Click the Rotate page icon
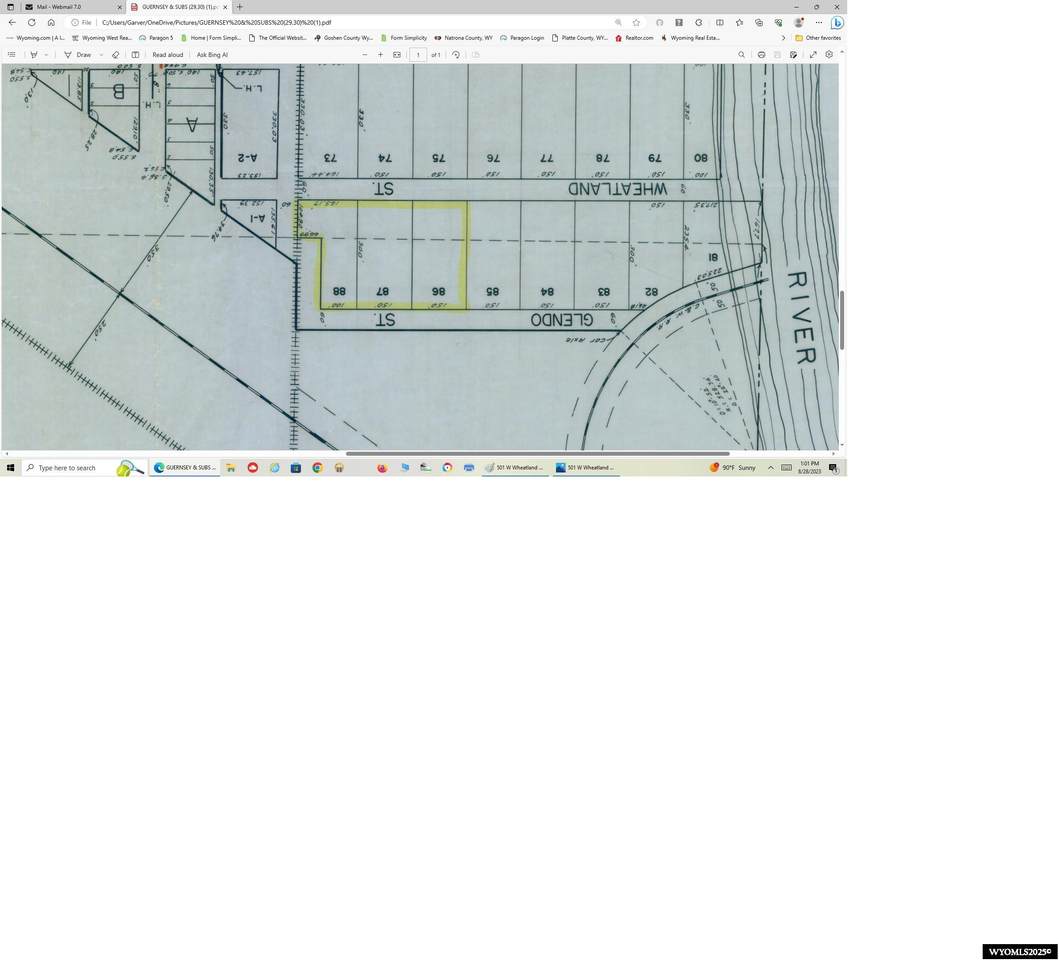Viewport: 1059px width, 960px height. coord(456,55)
